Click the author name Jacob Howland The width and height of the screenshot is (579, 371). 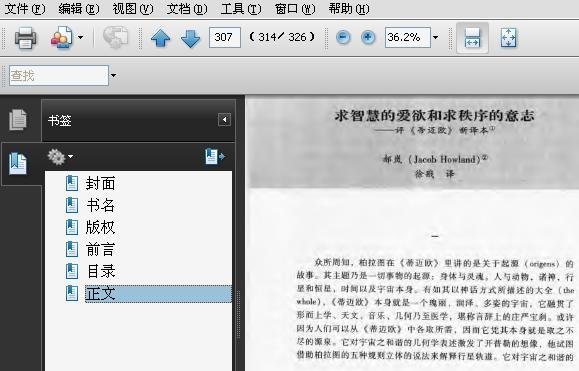(x=446, y=159)
